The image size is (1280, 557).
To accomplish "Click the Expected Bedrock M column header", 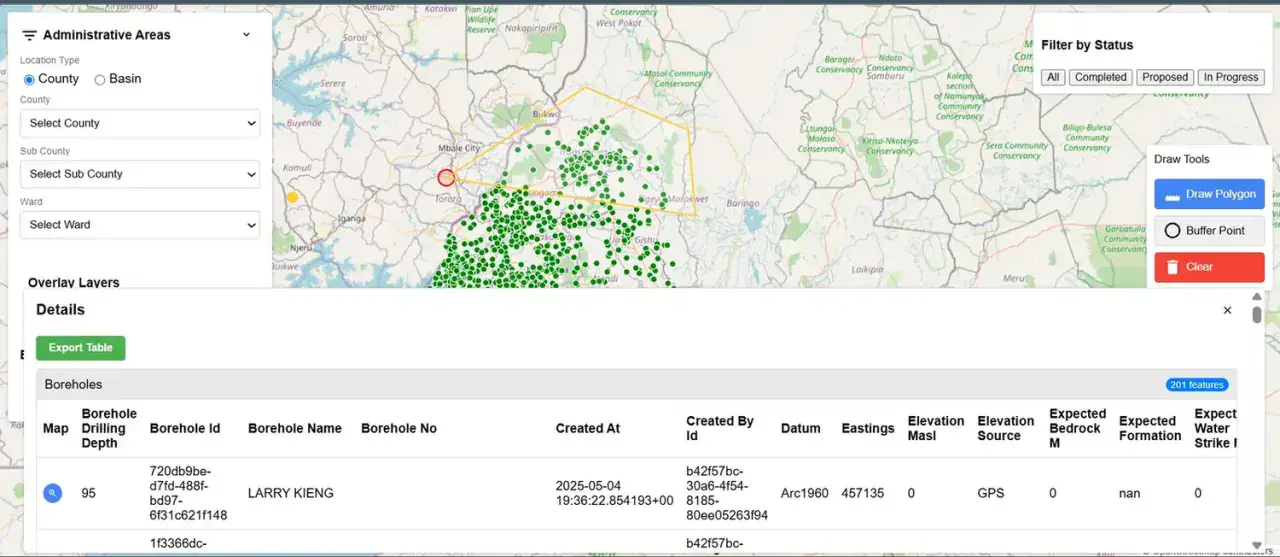I will pyautogui.click(x=1078, y=428).
